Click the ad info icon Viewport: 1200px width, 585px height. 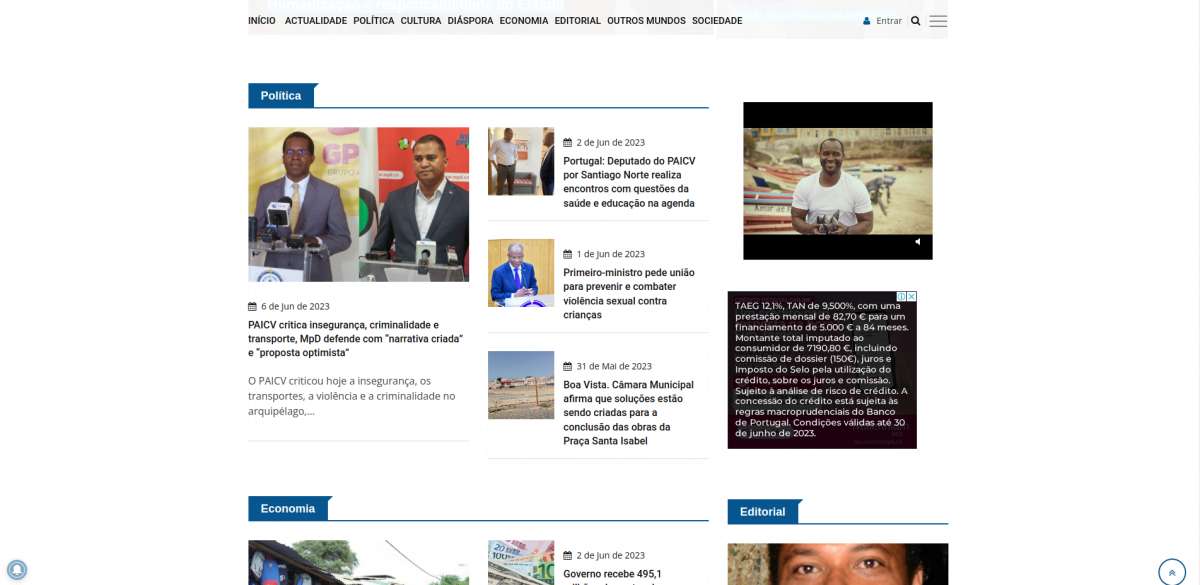click(901, 297)
